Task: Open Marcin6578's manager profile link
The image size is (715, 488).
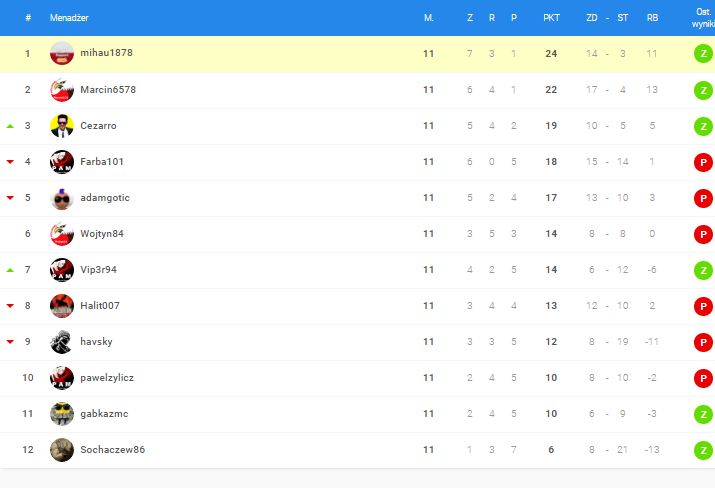Action: (108, 90)
